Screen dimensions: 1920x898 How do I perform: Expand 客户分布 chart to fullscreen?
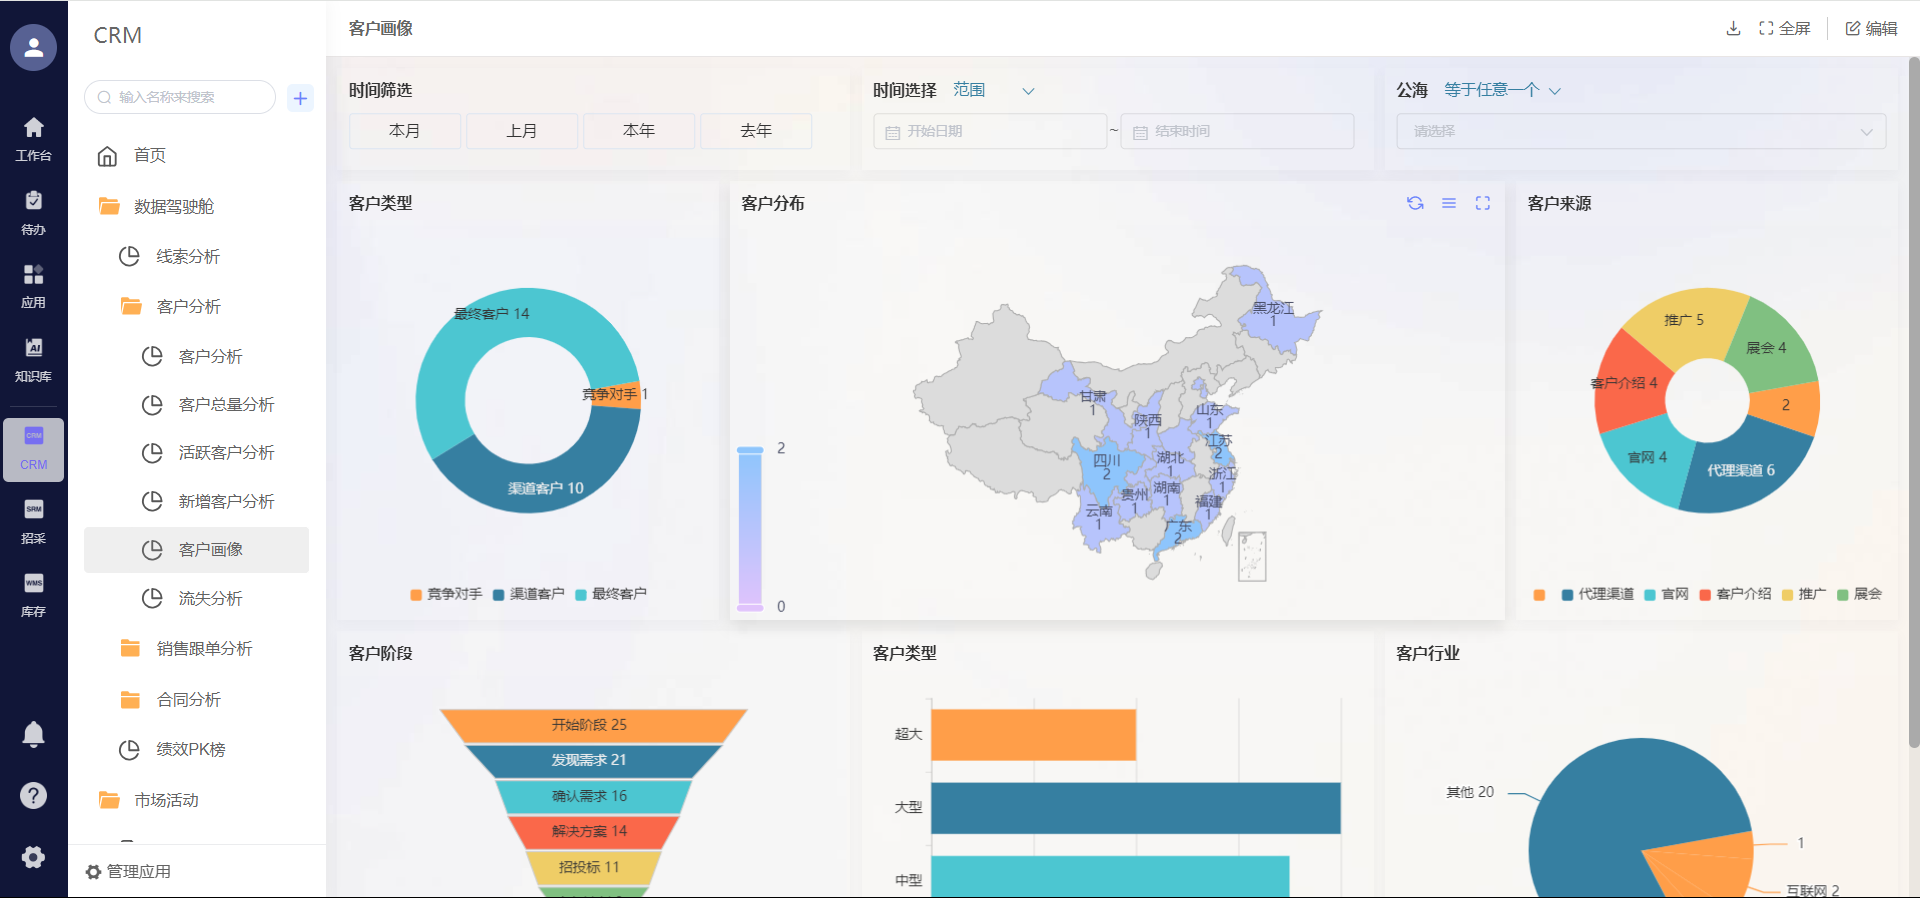(1483, 203)
